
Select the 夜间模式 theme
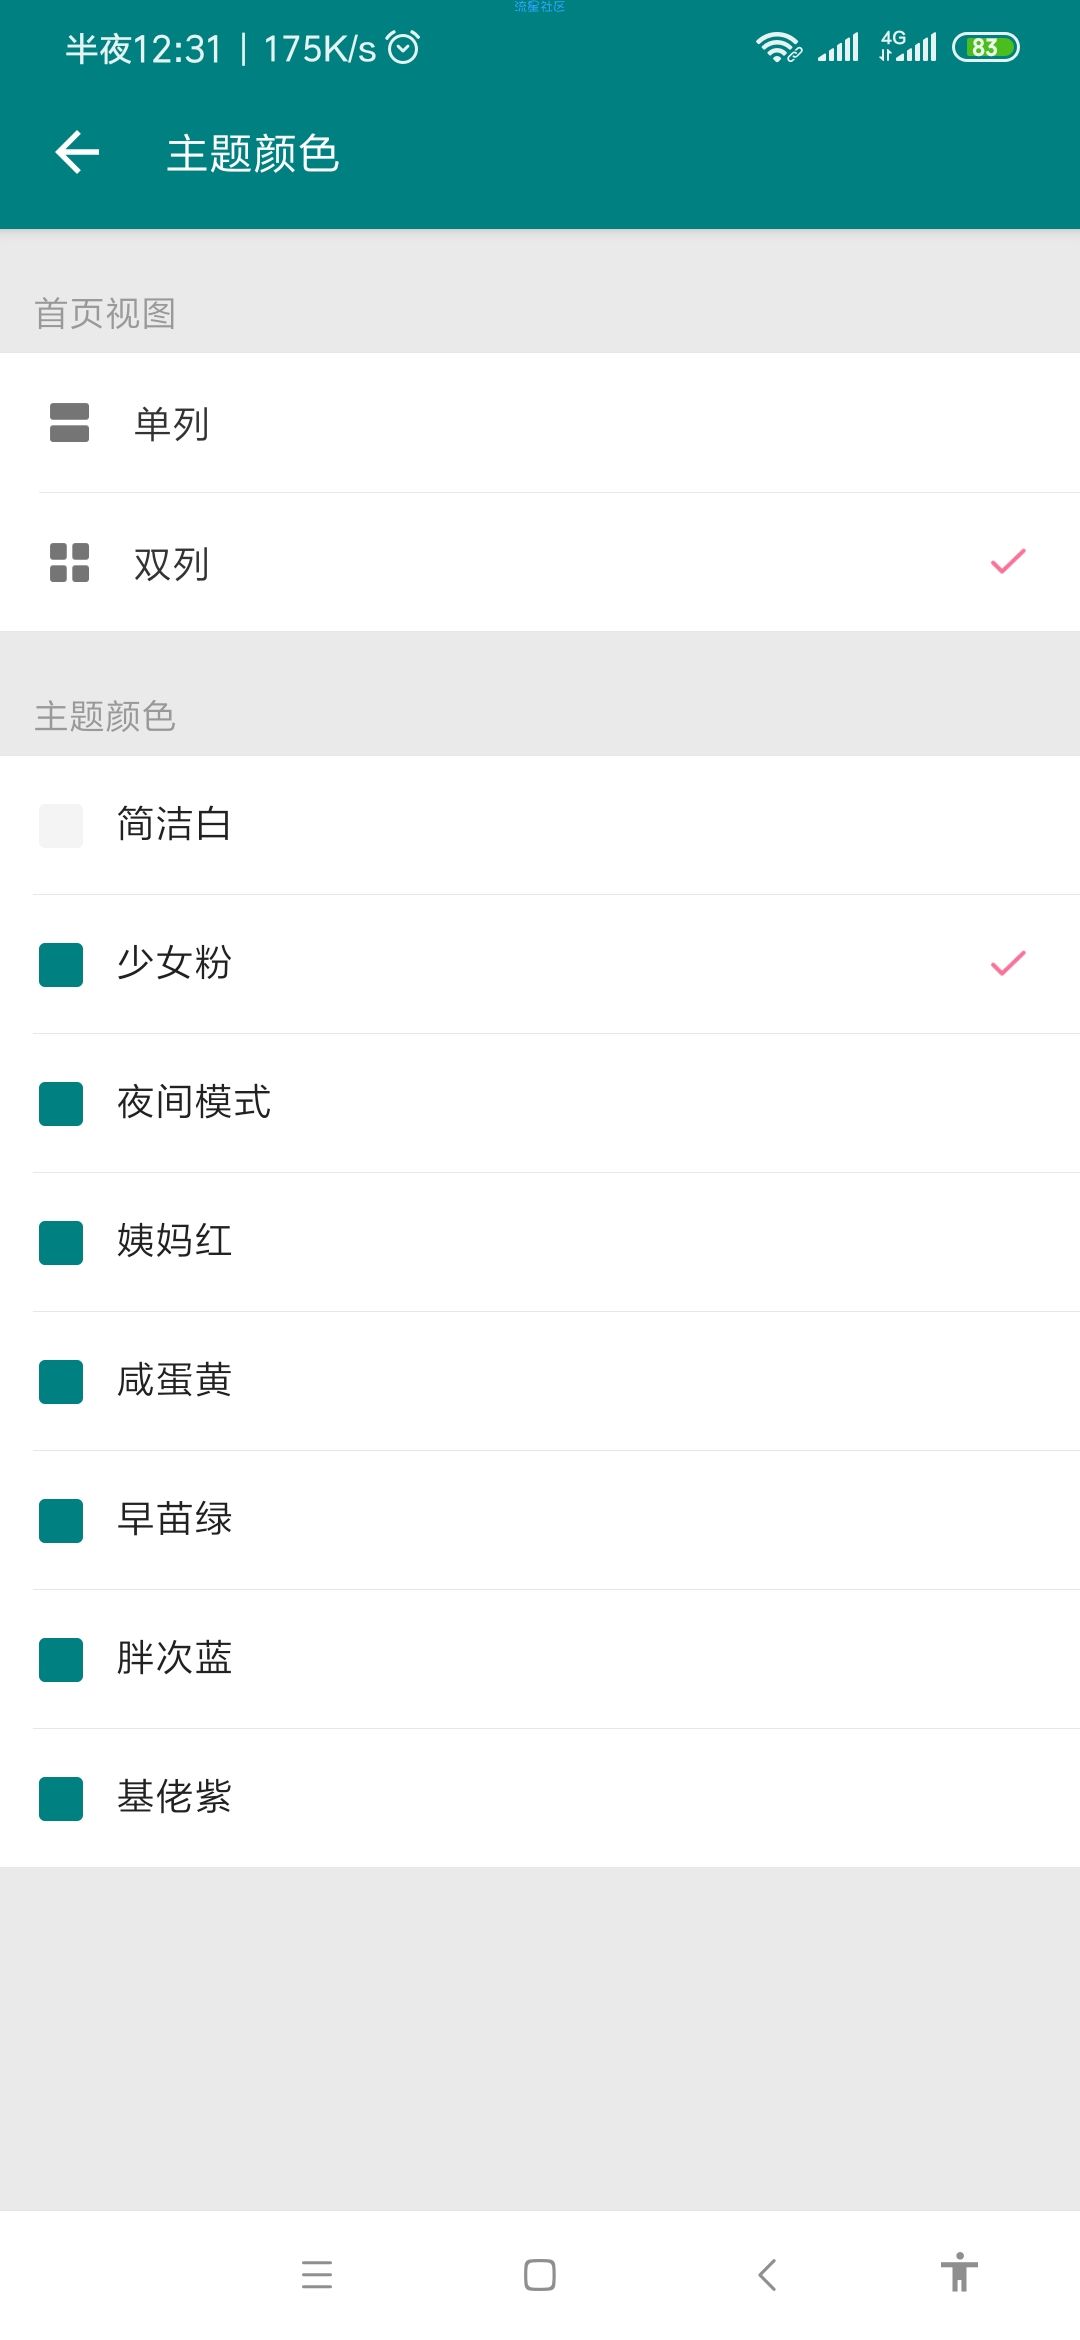pos(540,1103)
